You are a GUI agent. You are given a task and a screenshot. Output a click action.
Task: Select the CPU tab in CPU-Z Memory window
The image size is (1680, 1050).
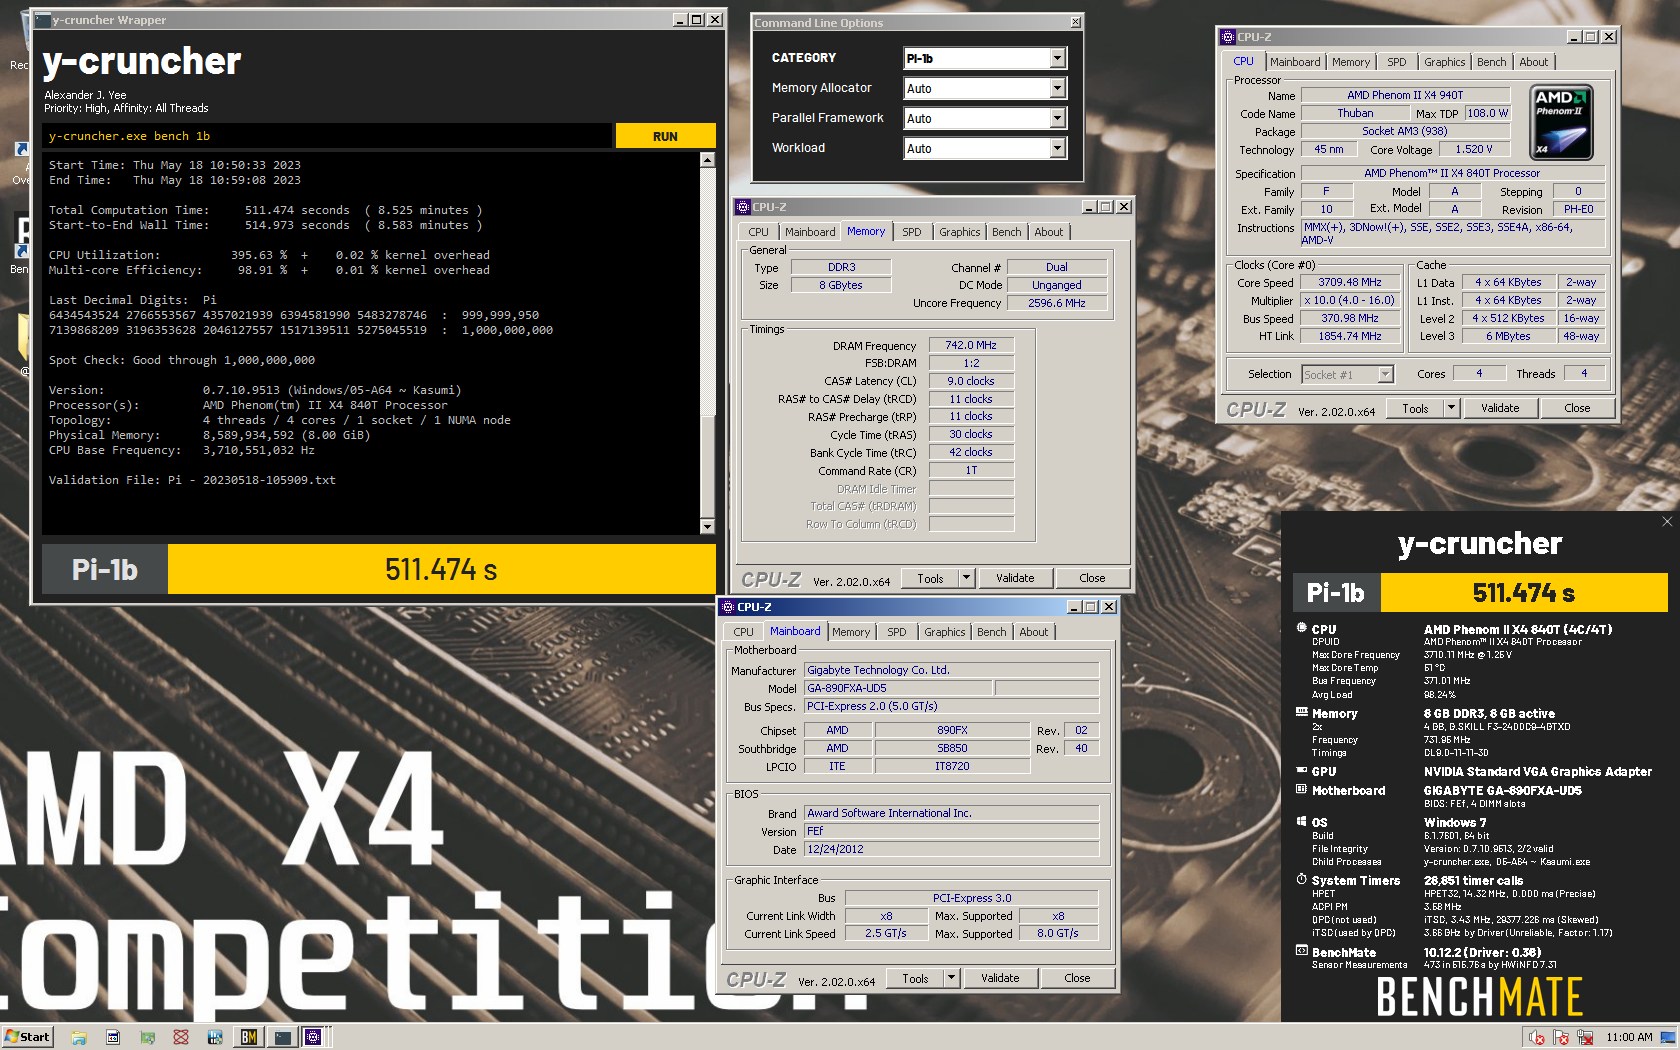[x=759, y=232]
